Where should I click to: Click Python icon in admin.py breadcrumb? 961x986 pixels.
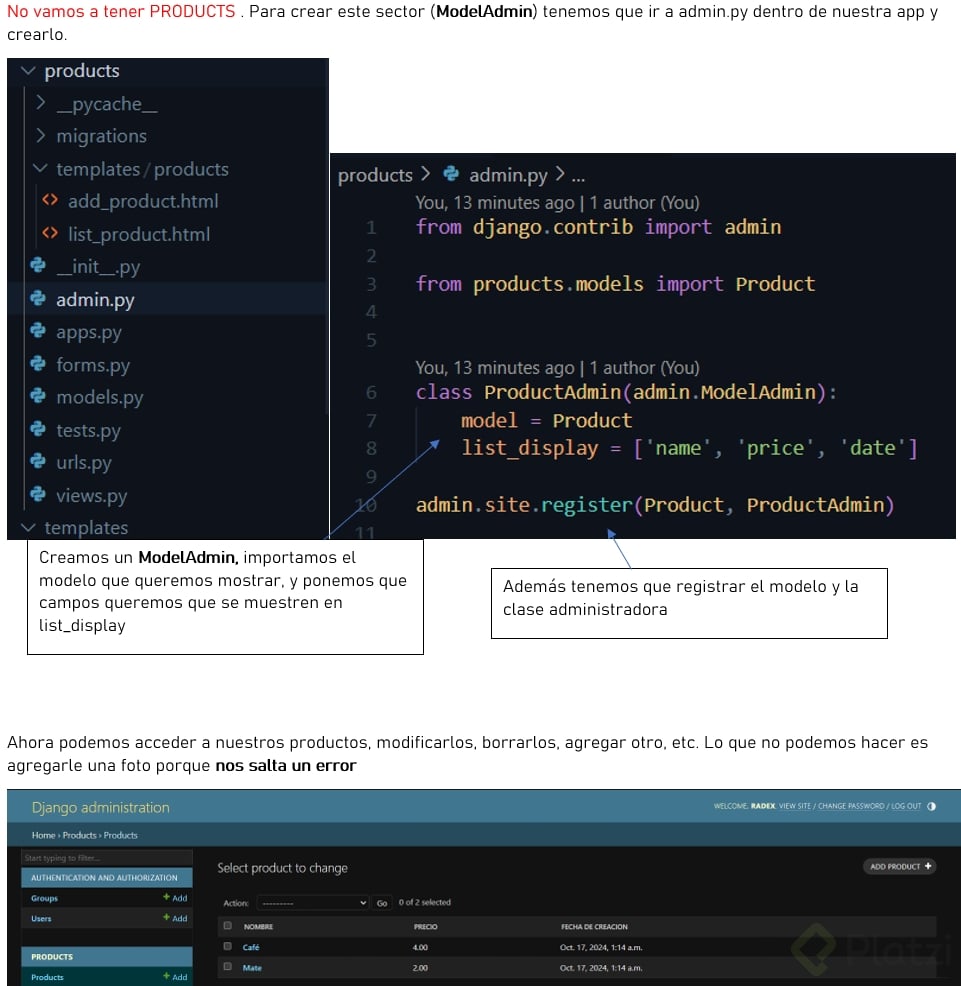pyautogui.click(x=451, y=174)
